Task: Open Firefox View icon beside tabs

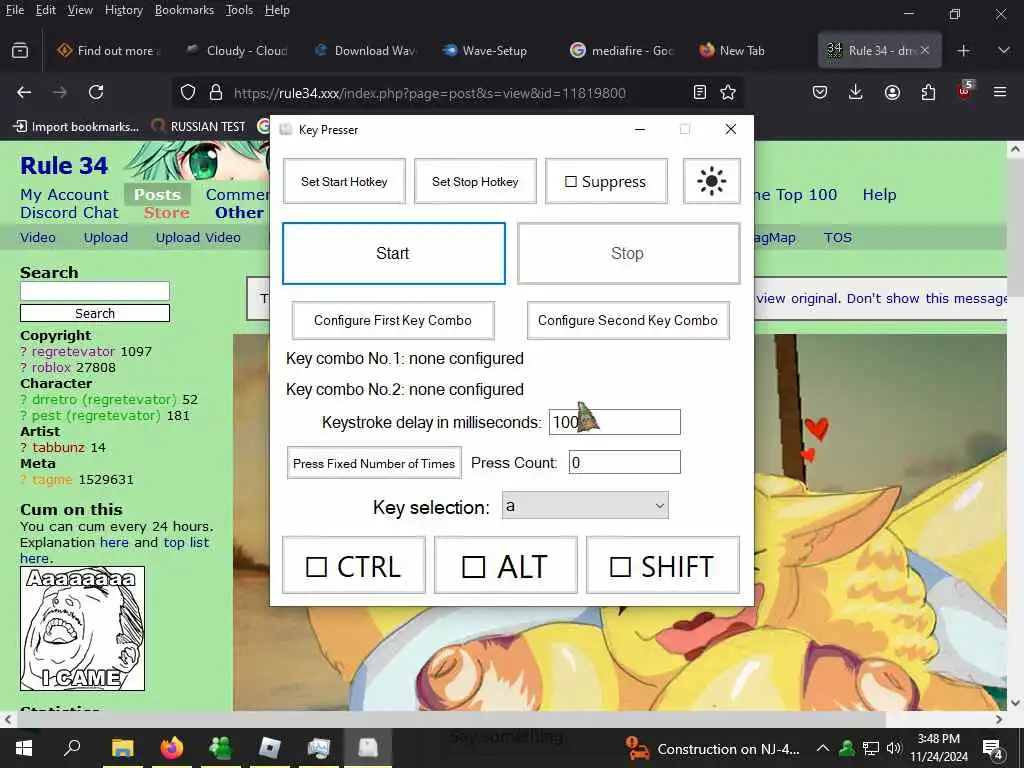Action: point(20,50)
